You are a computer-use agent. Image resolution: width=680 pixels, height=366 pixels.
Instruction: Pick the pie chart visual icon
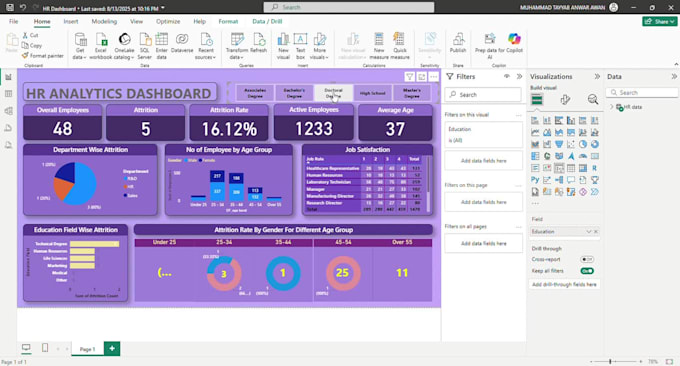click(582, 144)
